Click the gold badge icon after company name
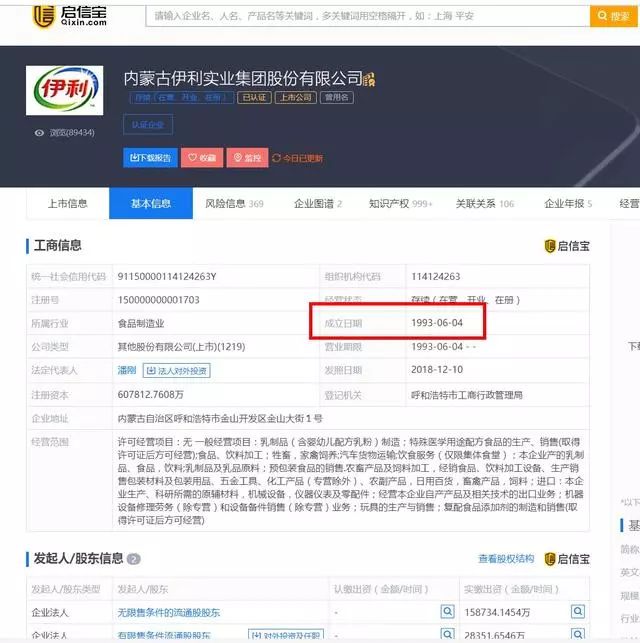 point(369,79)
